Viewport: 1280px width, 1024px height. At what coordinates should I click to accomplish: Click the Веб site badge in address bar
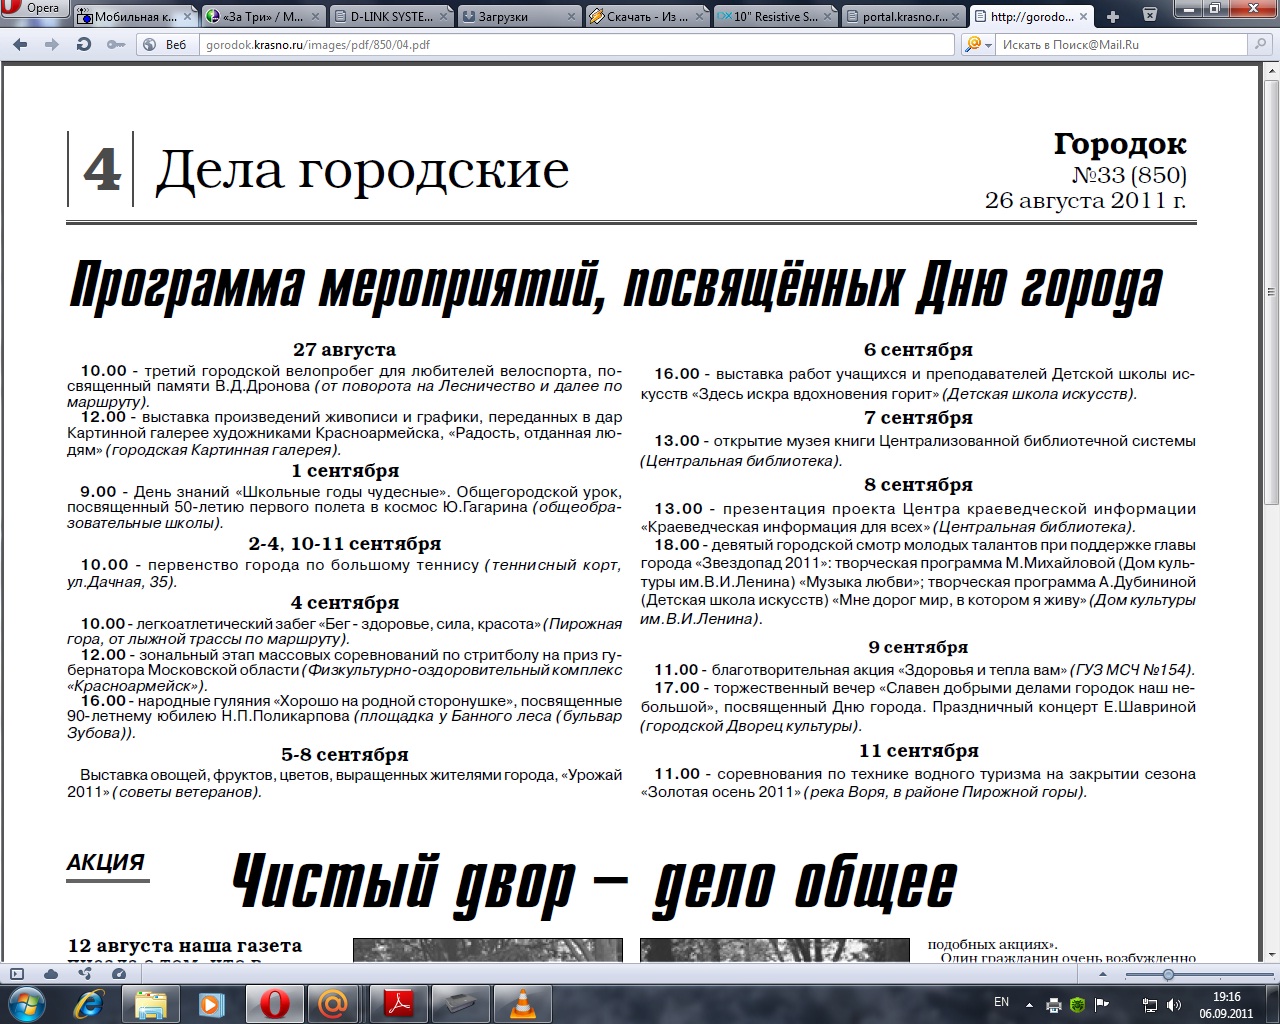pyautogui.click(x=167, y=45)
